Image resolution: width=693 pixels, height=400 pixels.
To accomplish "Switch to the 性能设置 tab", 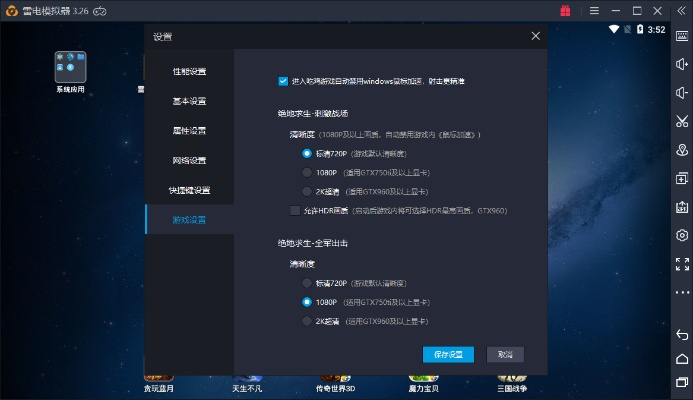I will click(189, 71).
